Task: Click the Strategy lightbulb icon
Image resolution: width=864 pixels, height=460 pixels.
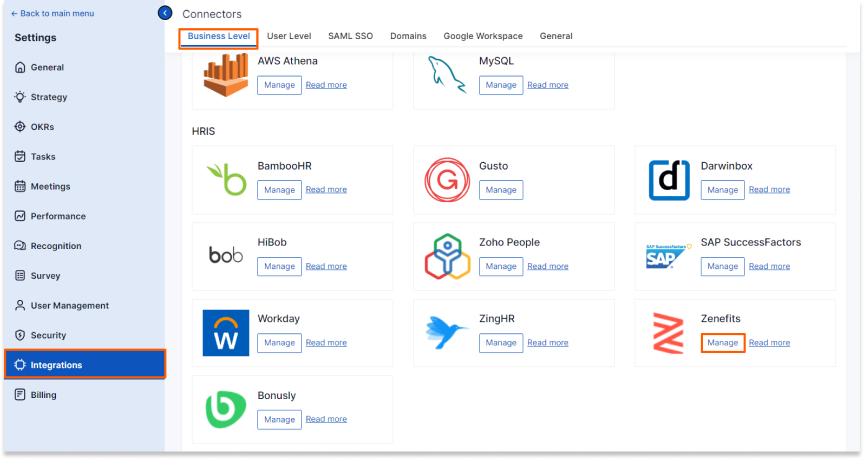Action: tap(20, 97)
